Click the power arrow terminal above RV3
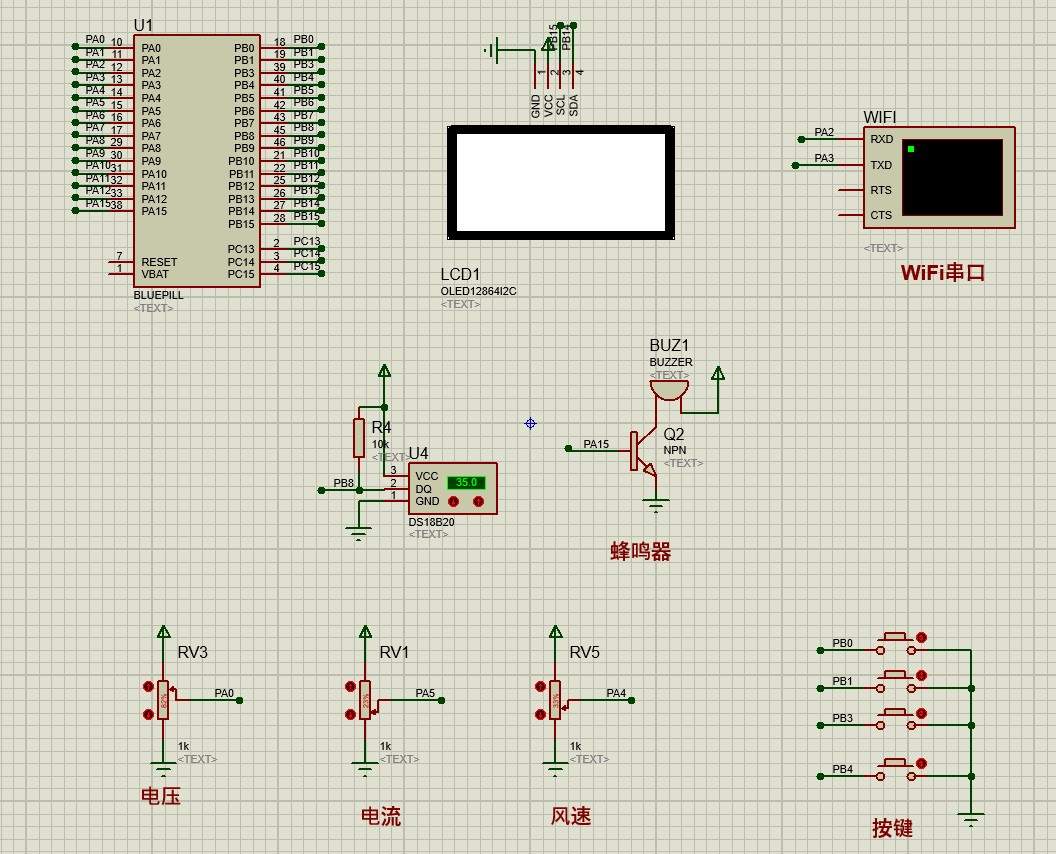The image size is (1056, 854). tap(163, 632)
